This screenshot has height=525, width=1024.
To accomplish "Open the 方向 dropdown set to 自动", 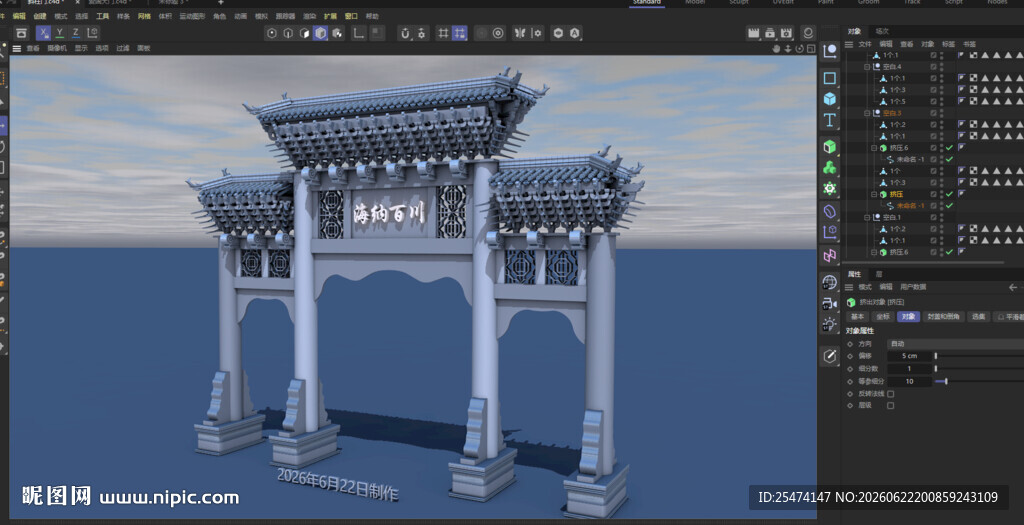I will point(955,344).
